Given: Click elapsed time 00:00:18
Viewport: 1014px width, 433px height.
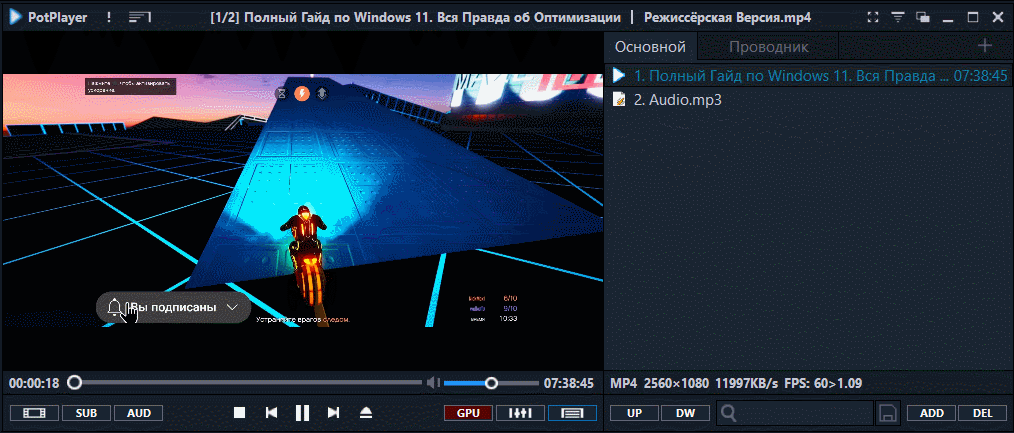Looking at the screenshot, I should 34,383.
